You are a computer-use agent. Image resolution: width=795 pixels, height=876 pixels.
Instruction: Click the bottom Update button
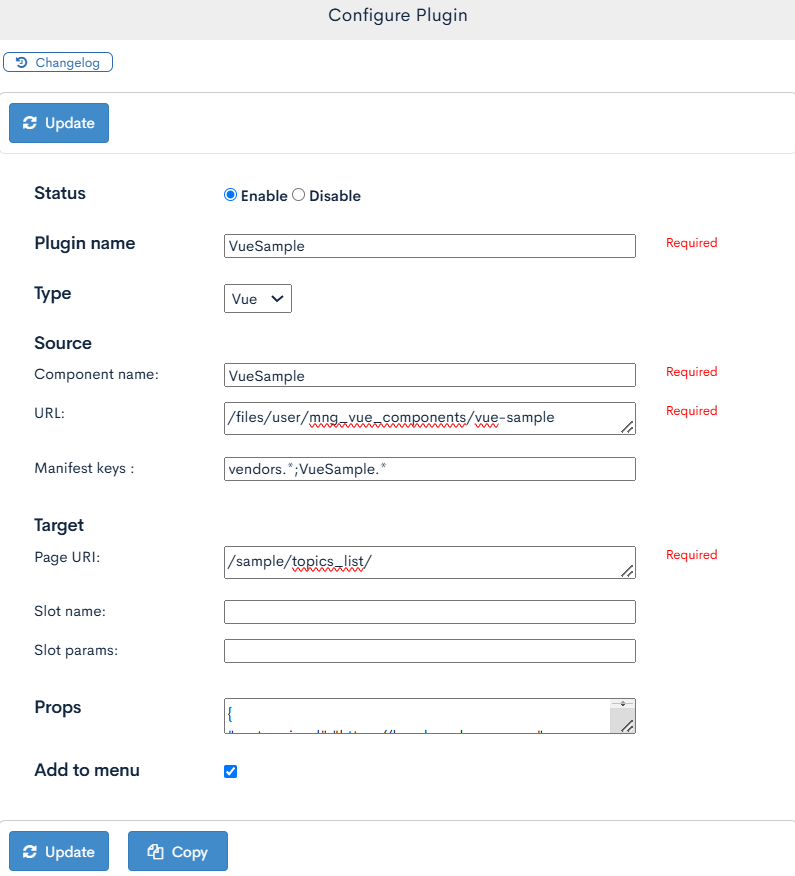(x=59, y=852)
